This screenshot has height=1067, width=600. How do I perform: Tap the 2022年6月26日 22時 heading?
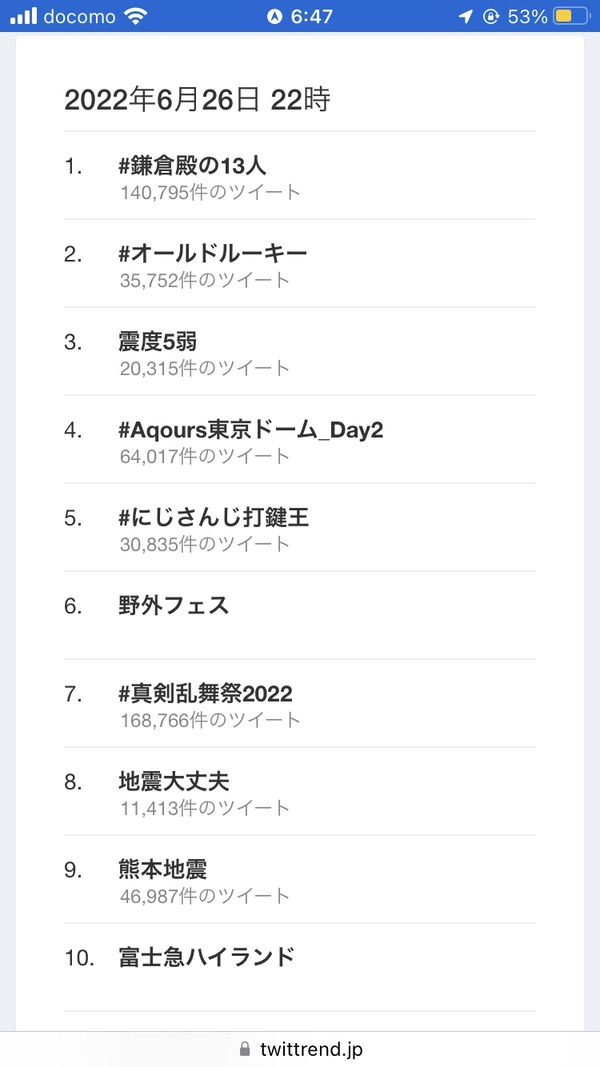[197, 101]
